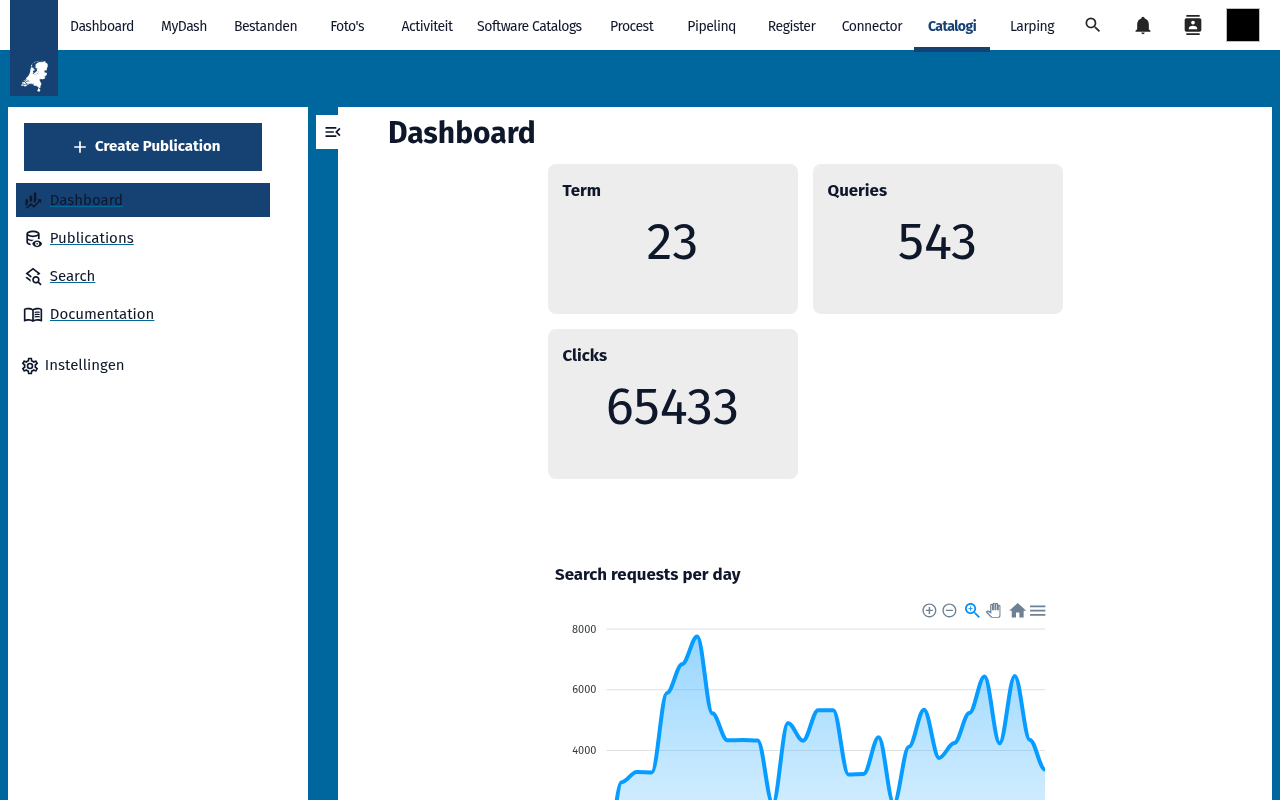The height and width of the screenshot is (800, 1280).
Task: Open the contacts icon in top bar
Action: [1193, 25]
